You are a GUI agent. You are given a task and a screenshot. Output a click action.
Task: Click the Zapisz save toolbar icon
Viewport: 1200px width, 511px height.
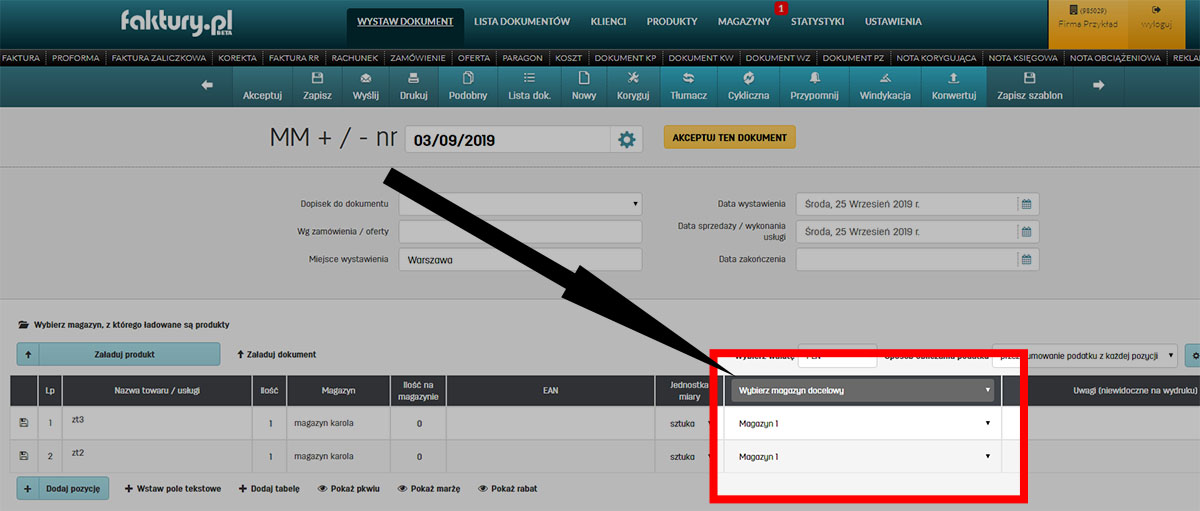317,79
